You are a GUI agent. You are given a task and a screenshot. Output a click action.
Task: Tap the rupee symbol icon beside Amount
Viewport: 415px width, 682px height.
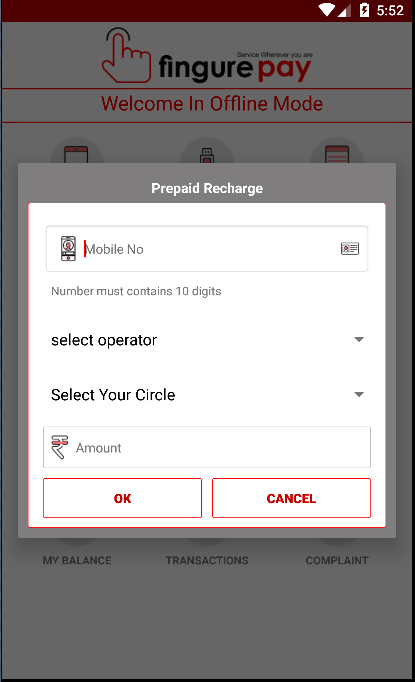click(x=60, y=447)
